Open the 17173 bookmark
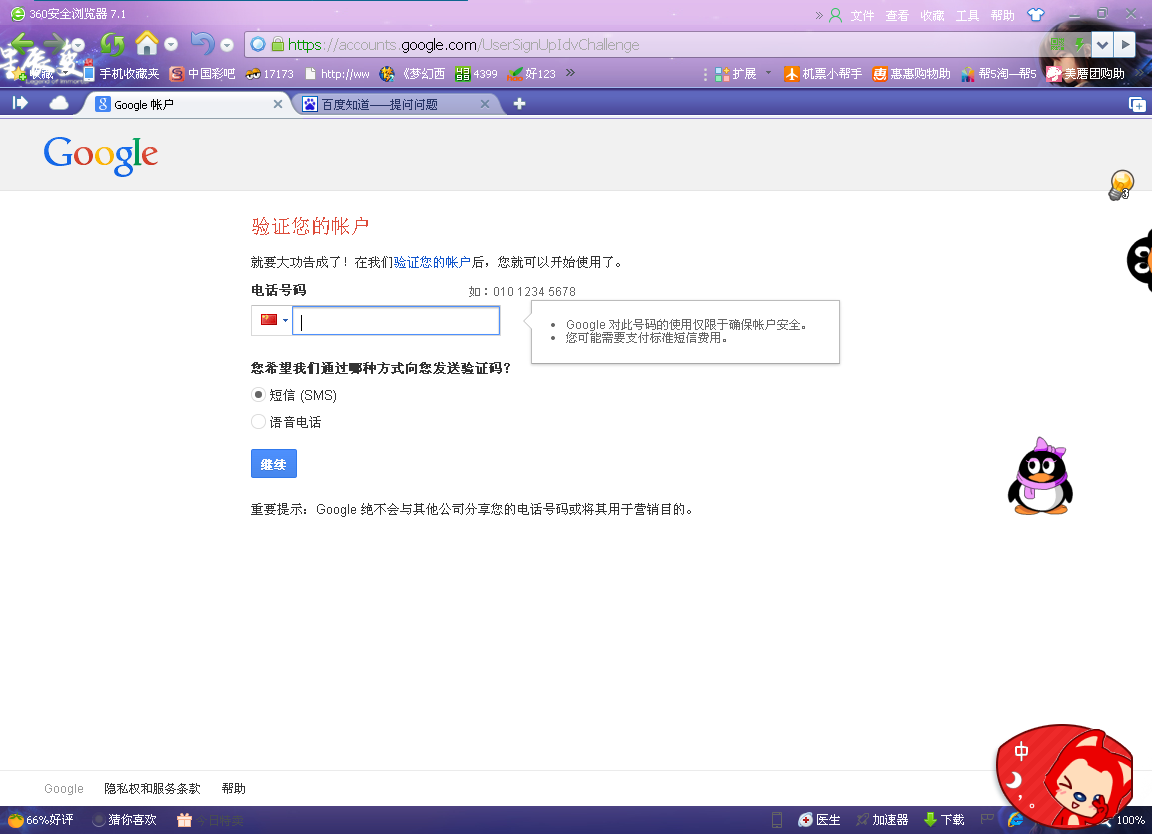1152x834 pixels. coord(270,73)
